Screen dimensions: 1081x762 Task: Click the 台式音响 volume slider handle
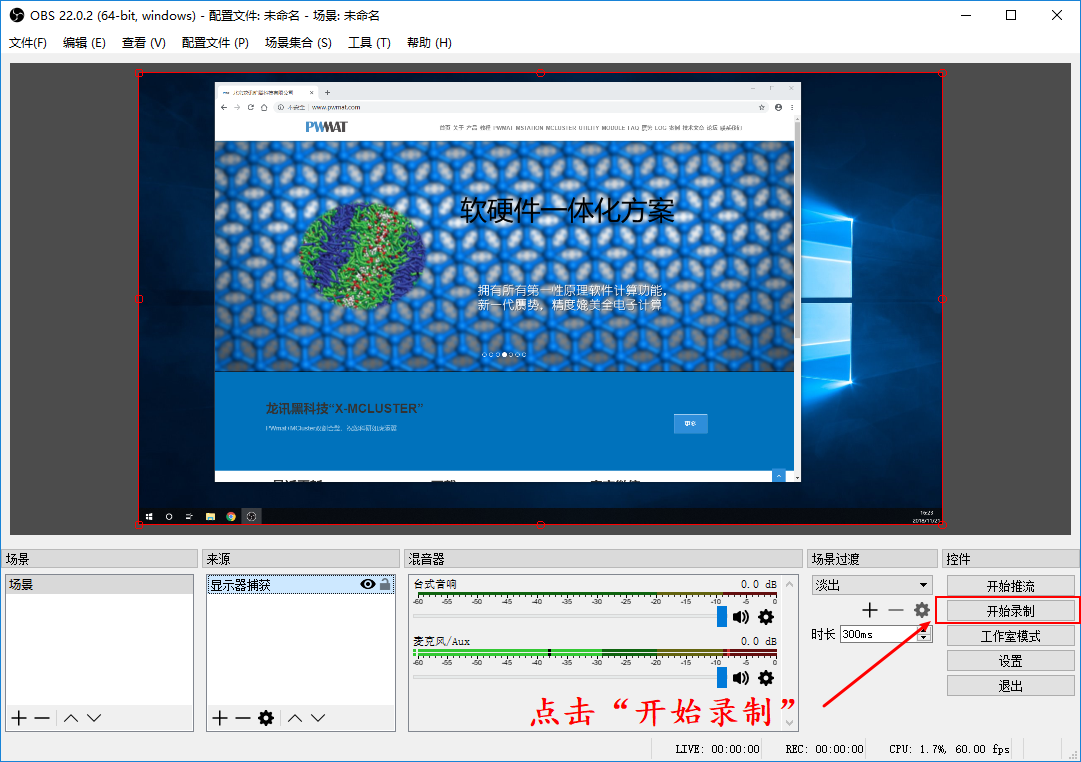pos(722,616)
